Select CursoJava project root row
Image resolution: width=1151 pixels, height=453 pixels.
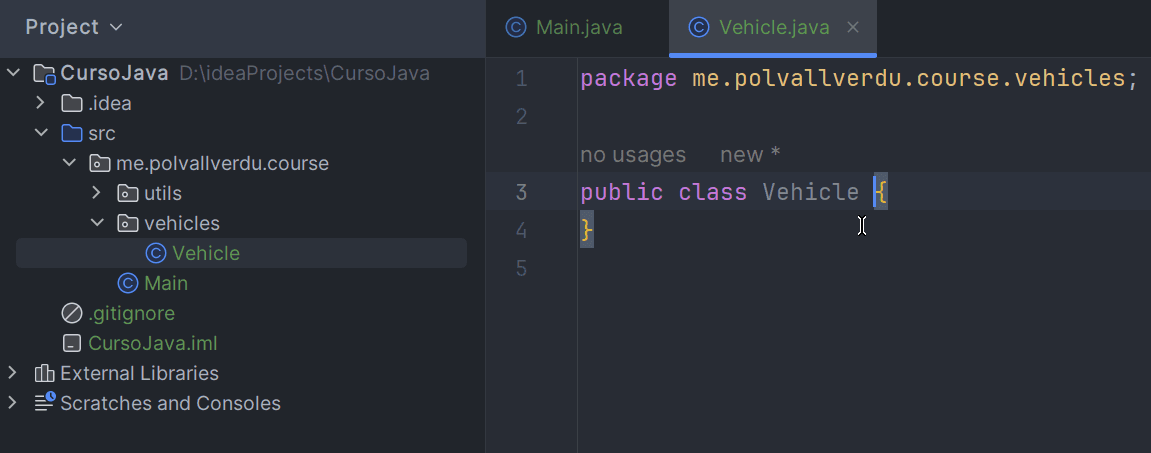[x=242, y=73]
